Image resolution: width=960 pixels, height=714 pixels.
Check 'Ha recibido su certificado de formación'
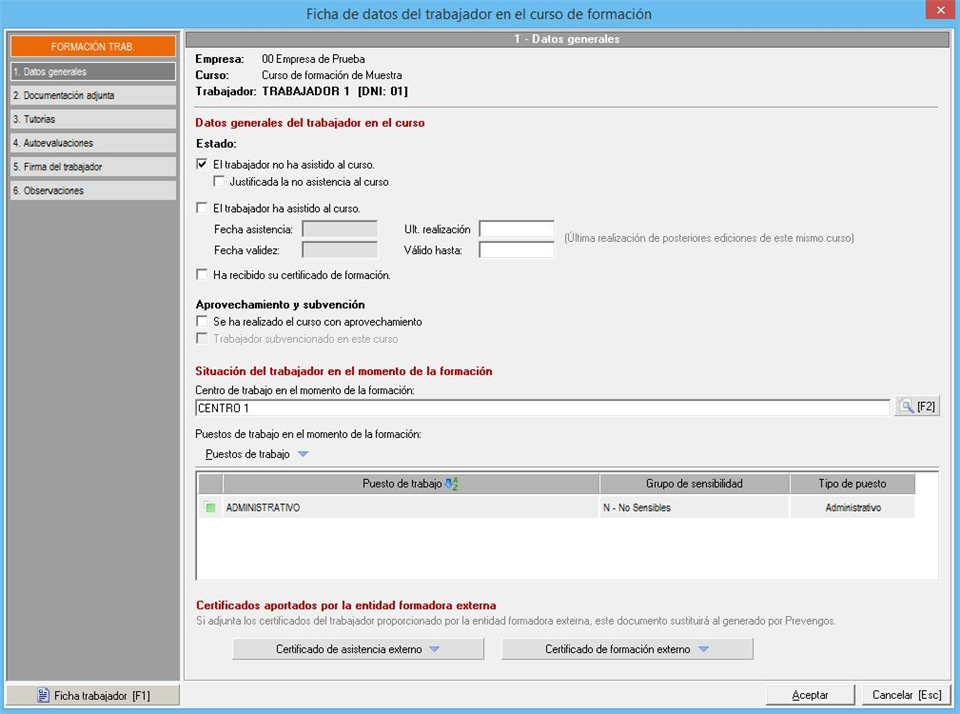(x=201, y=274)
